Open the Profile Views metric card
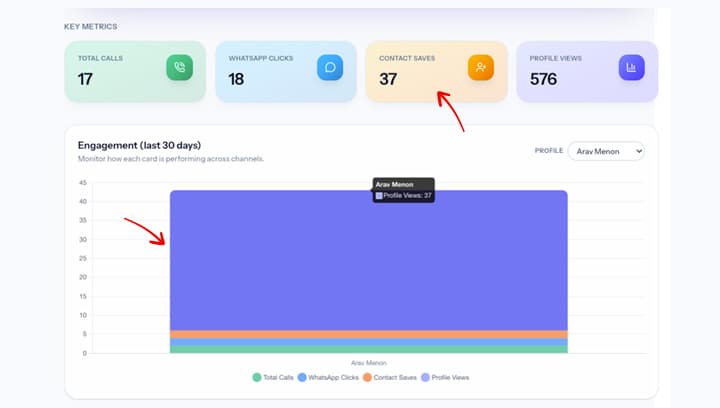The height and width of the screenshot is (408, 720). pyautogui.click(x=587, y=72)
